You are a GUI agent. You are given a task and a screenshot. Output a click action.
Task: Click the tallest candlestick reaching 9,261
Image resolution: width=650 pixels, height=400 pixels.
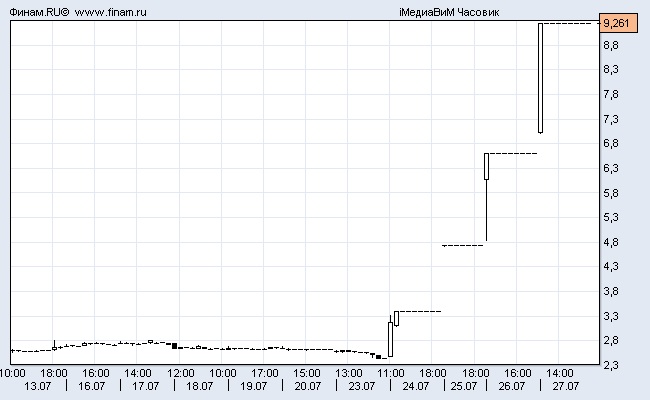[541, 78]
